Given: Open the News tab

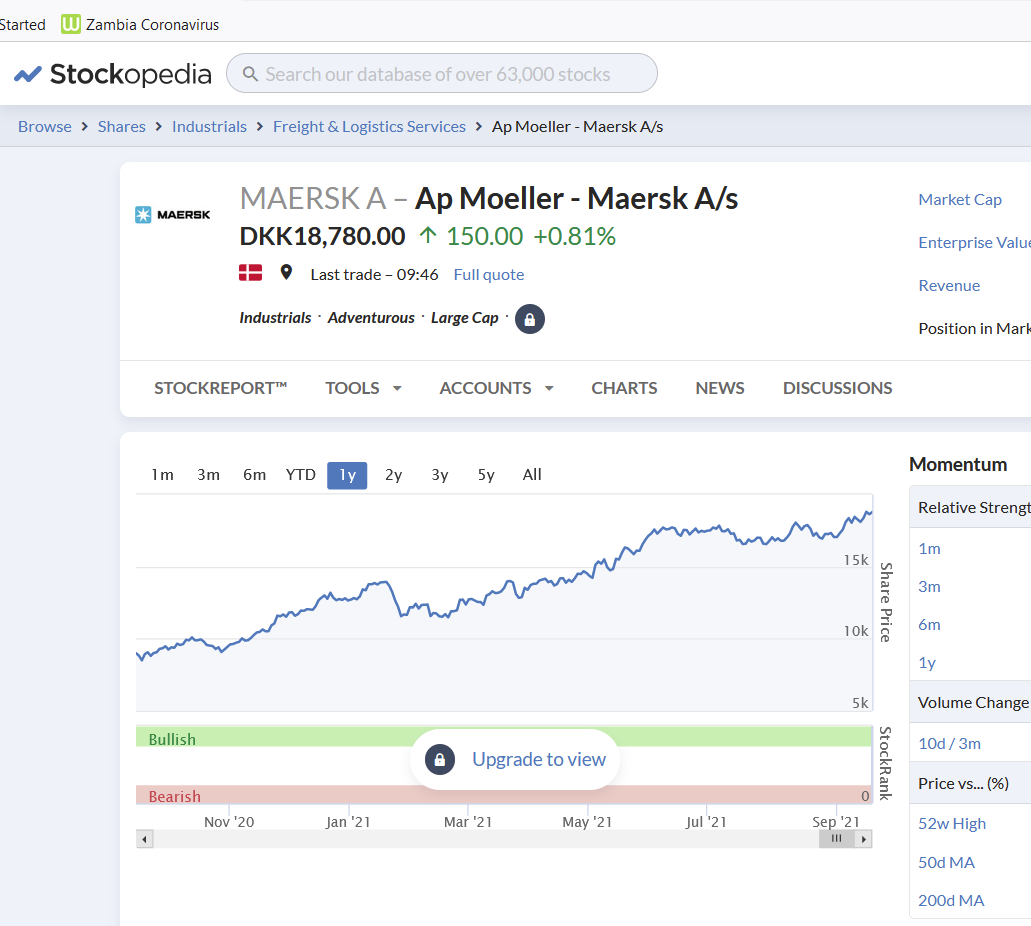Looking at the screenshot, I should coord(720,388).
